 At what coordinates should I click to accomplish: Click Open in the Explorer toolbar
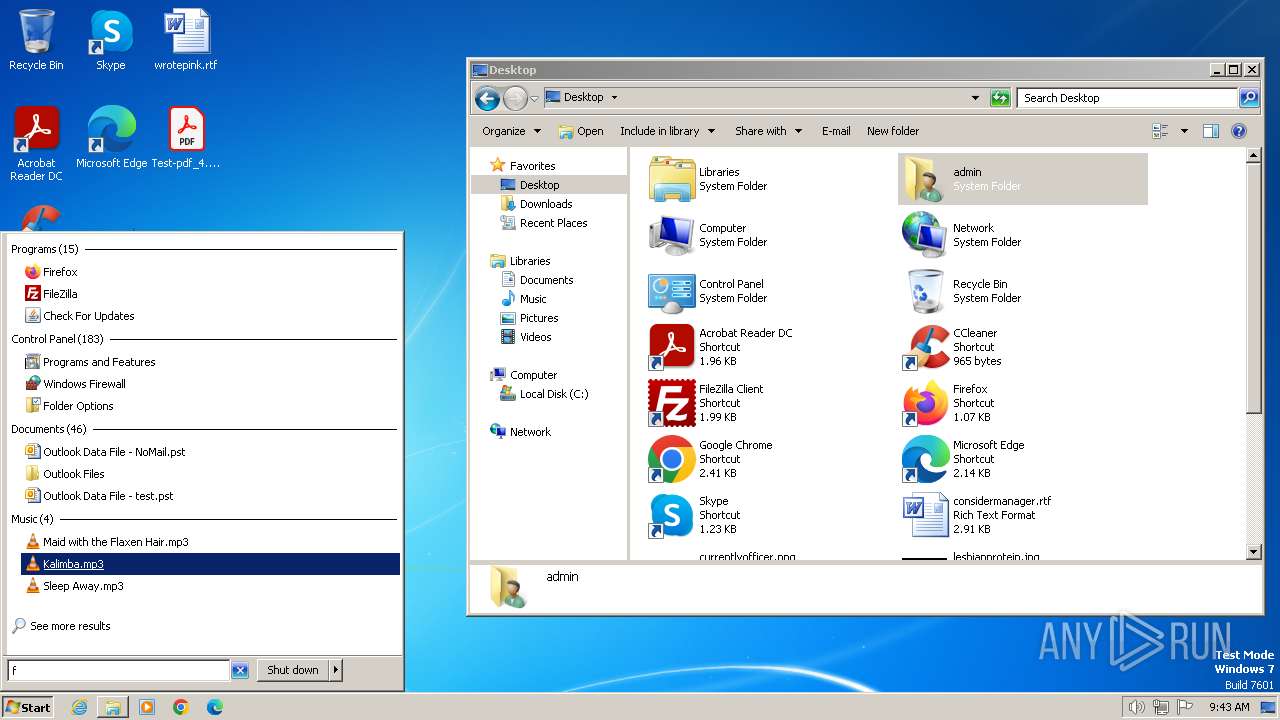click(x=581, y=131)
